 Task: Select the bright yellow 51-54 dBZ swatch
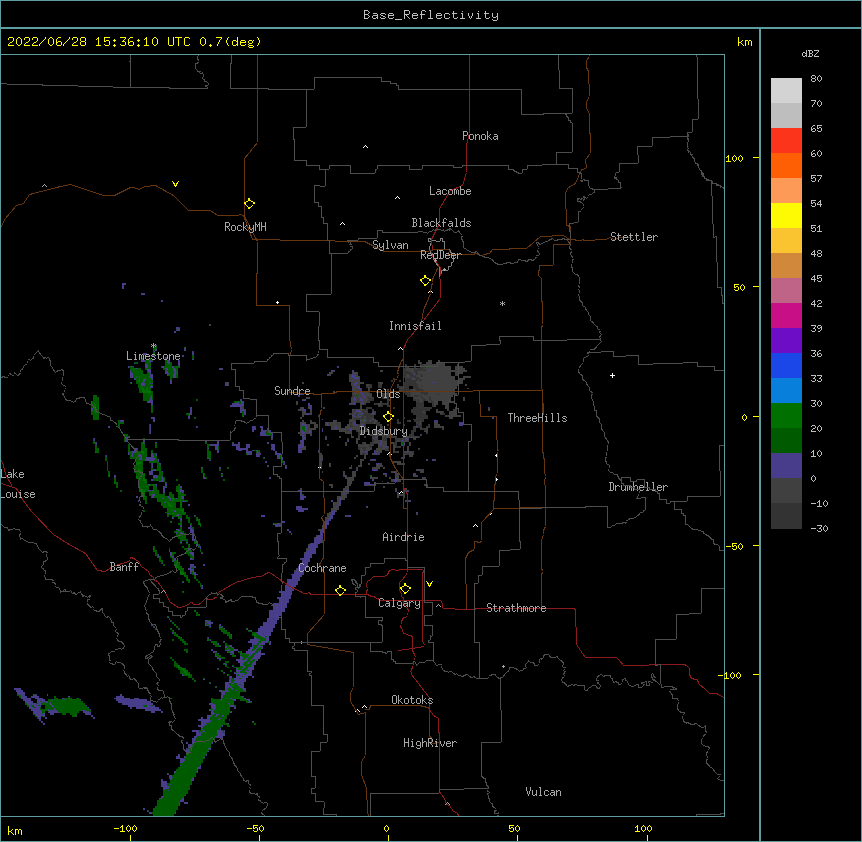786,215
